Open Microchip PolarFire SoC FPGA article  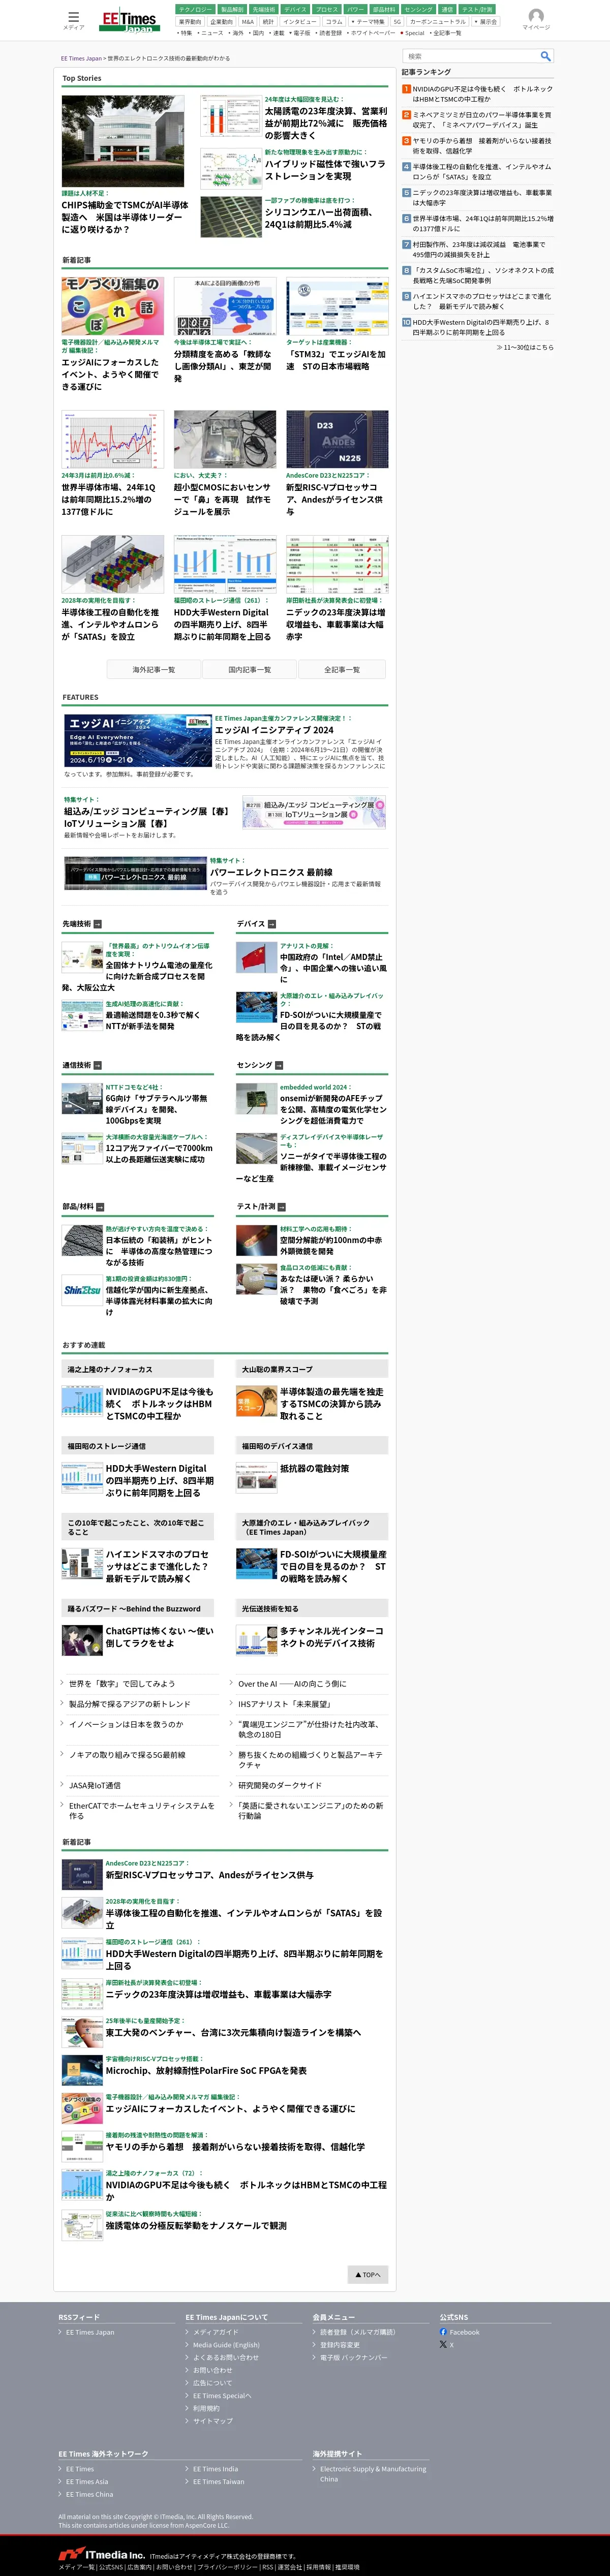[x=206, y=2071]
